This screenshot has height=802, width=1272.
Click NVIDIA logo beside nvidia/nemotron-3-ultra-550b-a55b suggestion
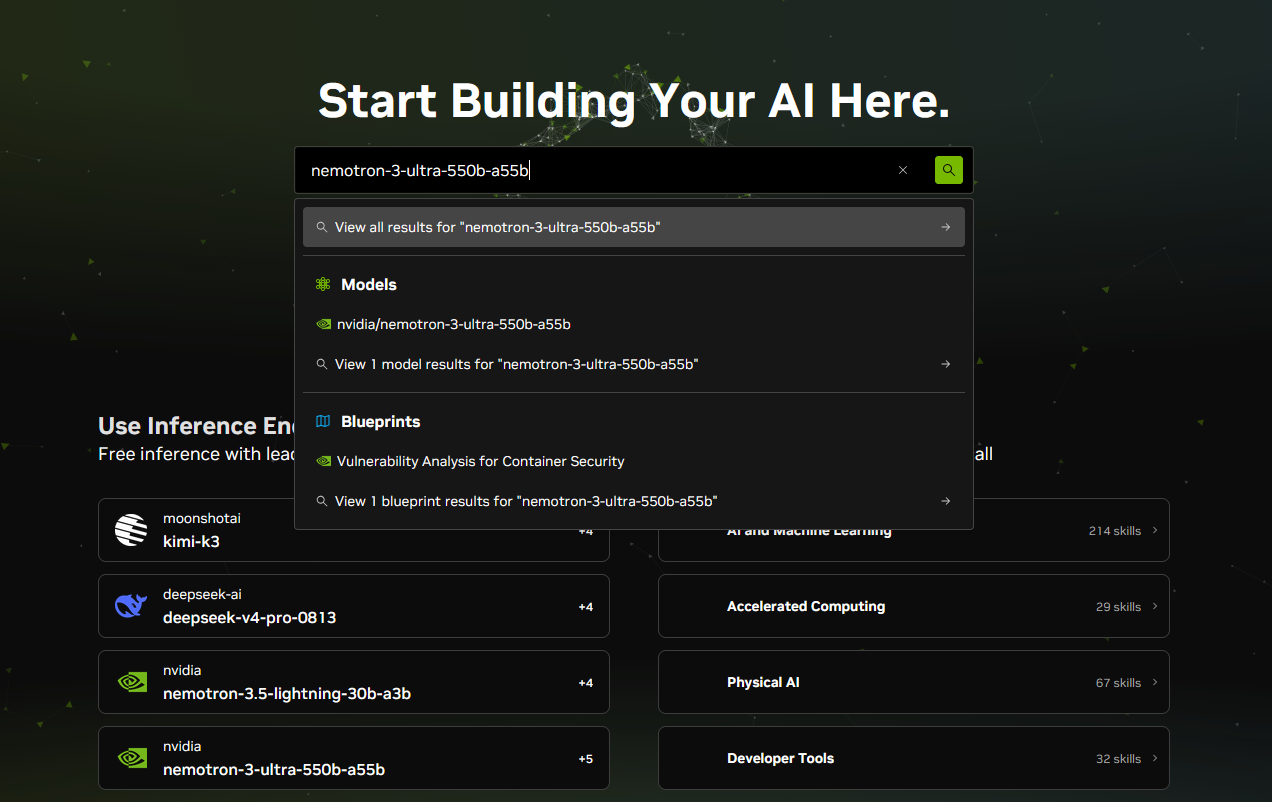click(x=323, y=324)
